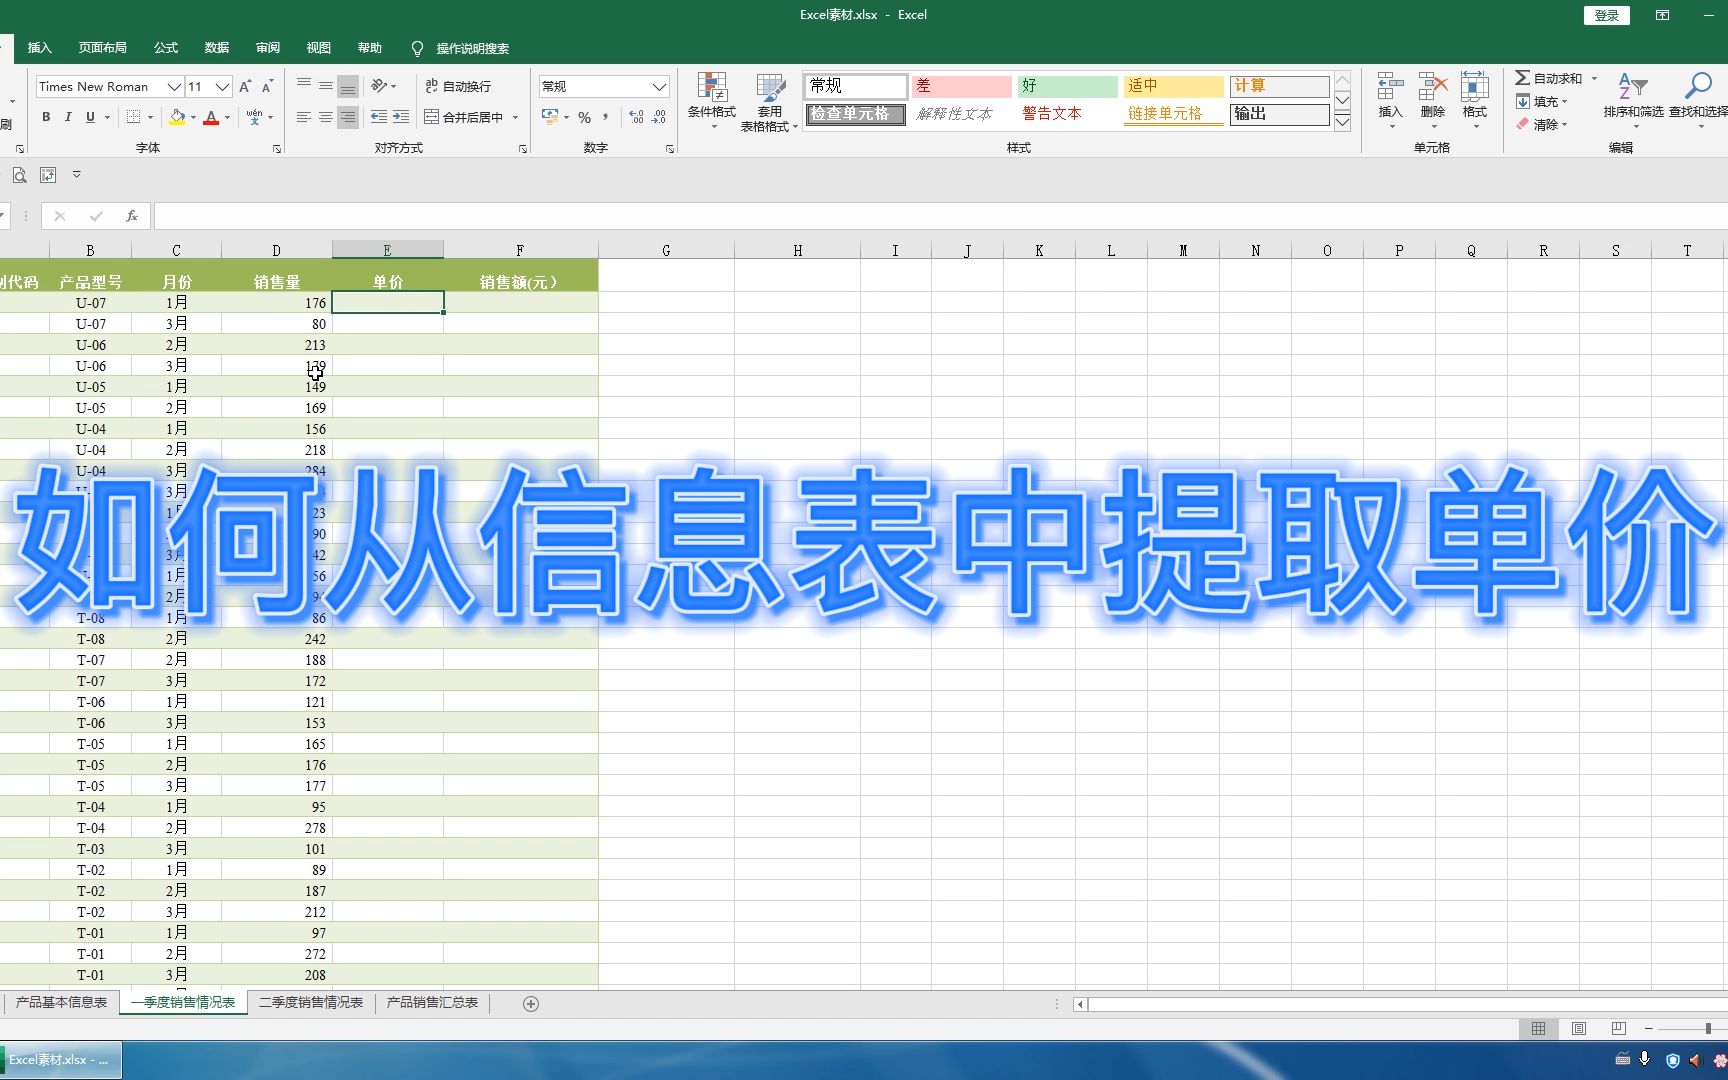Switch to 二季度销售情况表 sheet
The width and height of the screenshot is (1728, 1080).
click(311, 1002)
